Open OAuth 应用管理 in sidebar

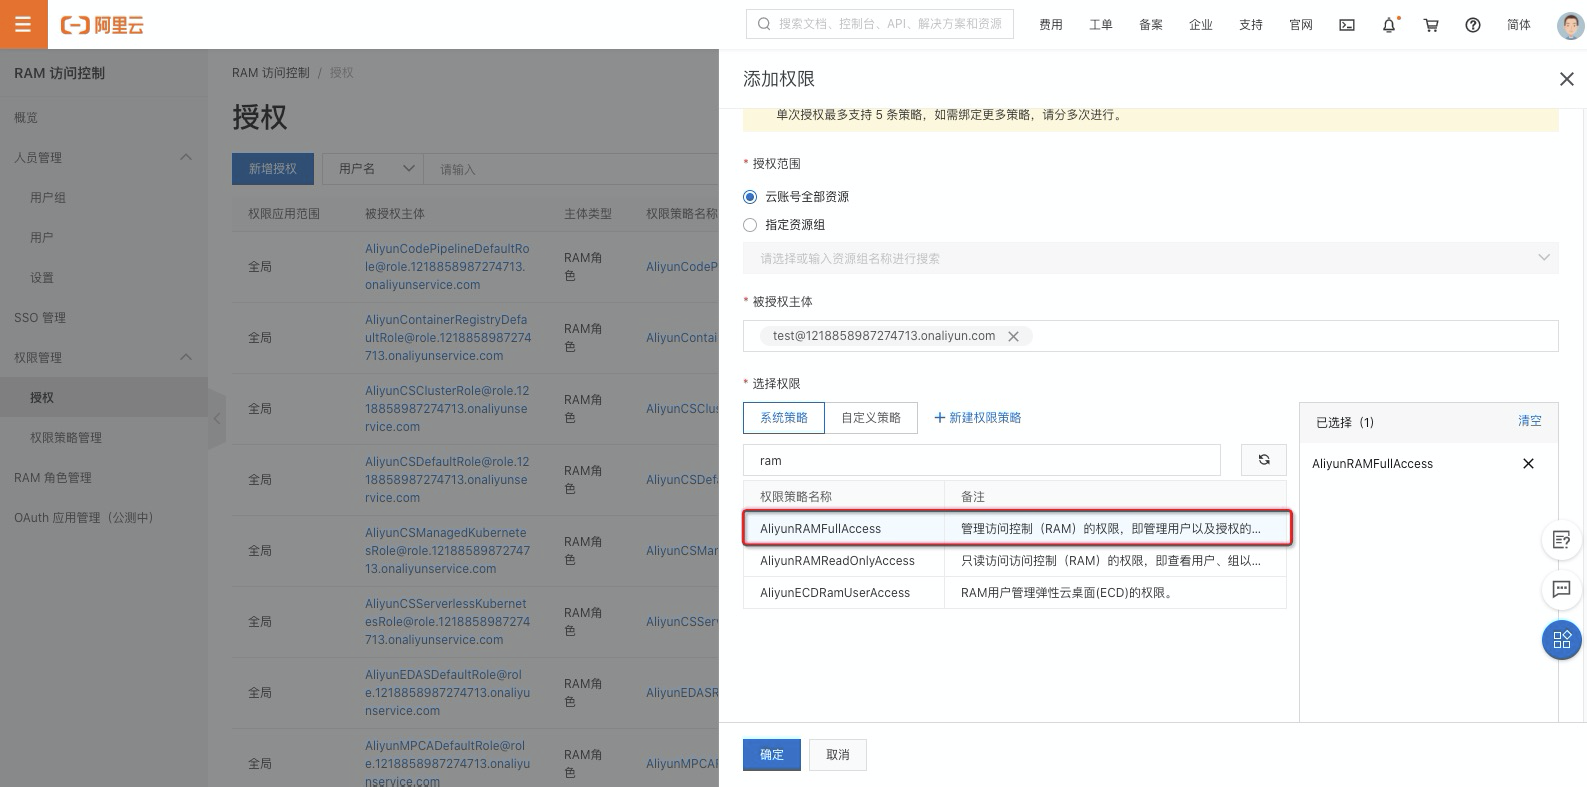84,518
